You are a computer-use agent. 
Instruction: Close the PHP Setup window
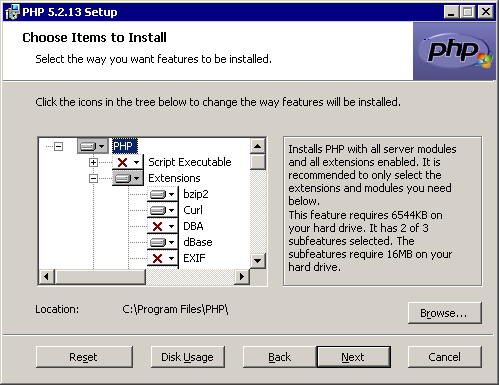[x=486, y=12]
